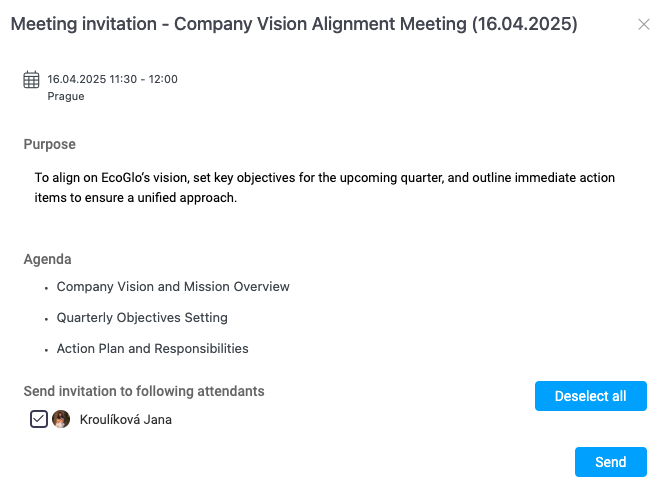Click the purpose description about EcoGlo's vision
Viewport: 667px width, 494px height.
pyautogui.click(x=325, y=187)
